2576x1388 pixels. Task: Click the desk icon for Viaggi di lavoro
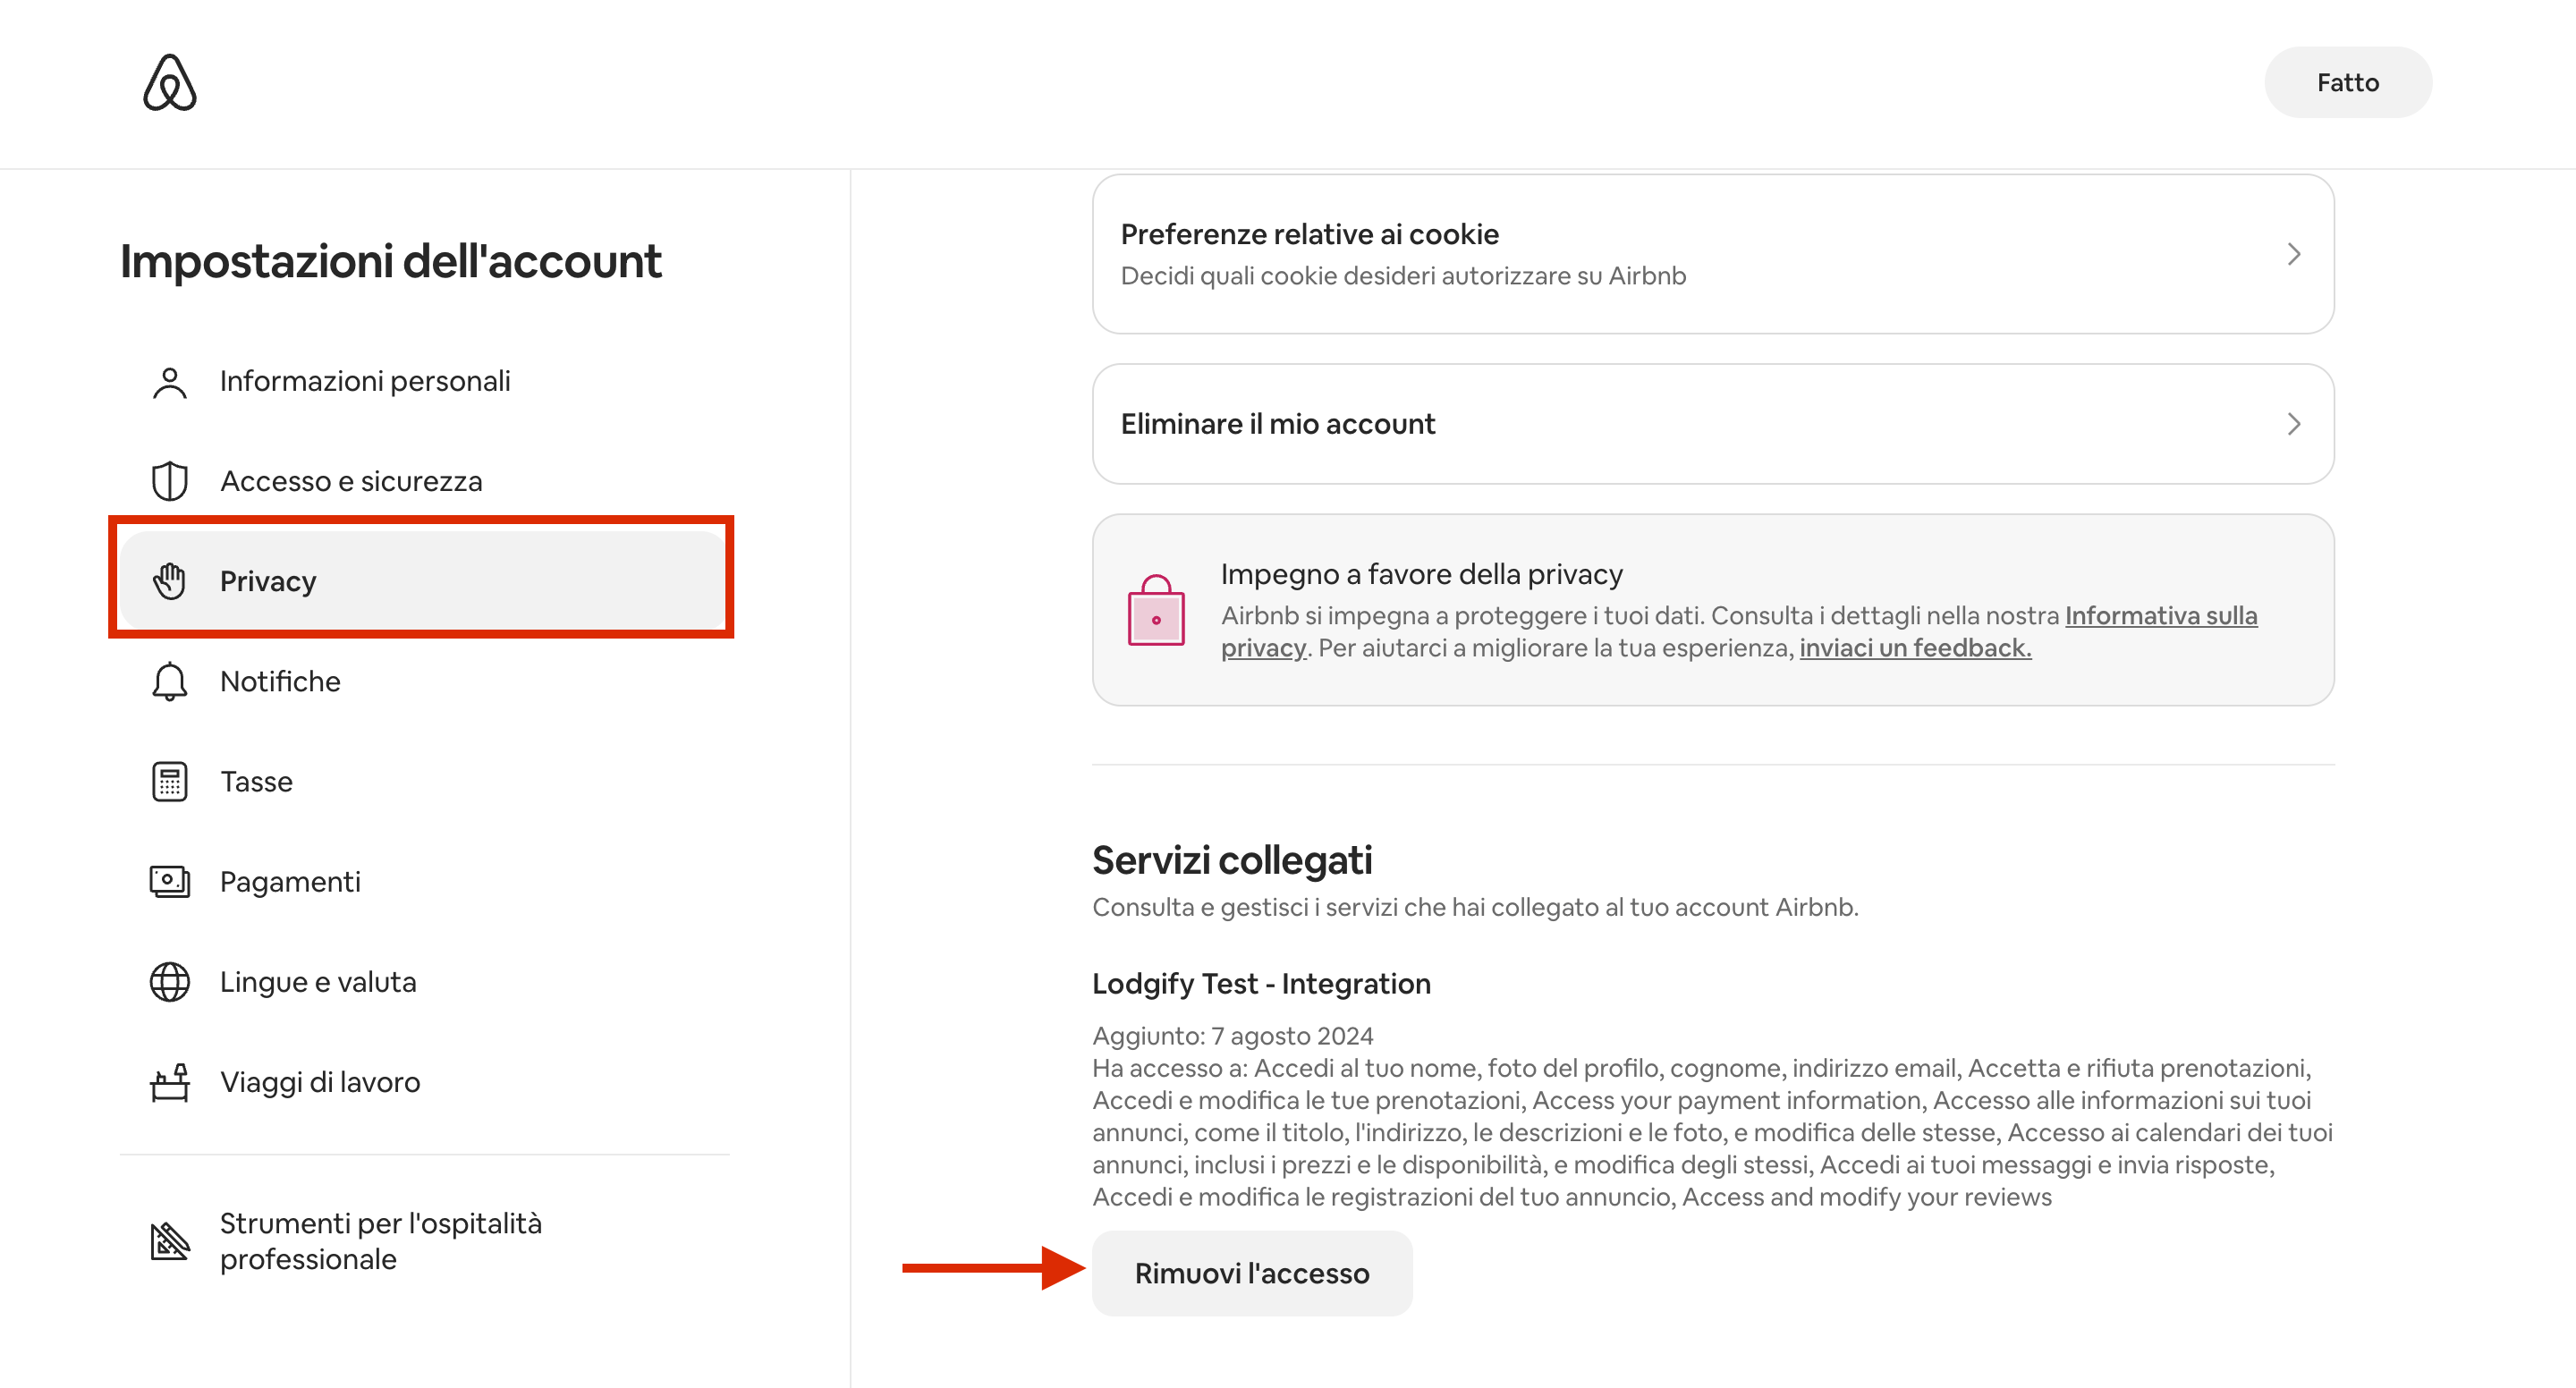(x=170, y=1081)
